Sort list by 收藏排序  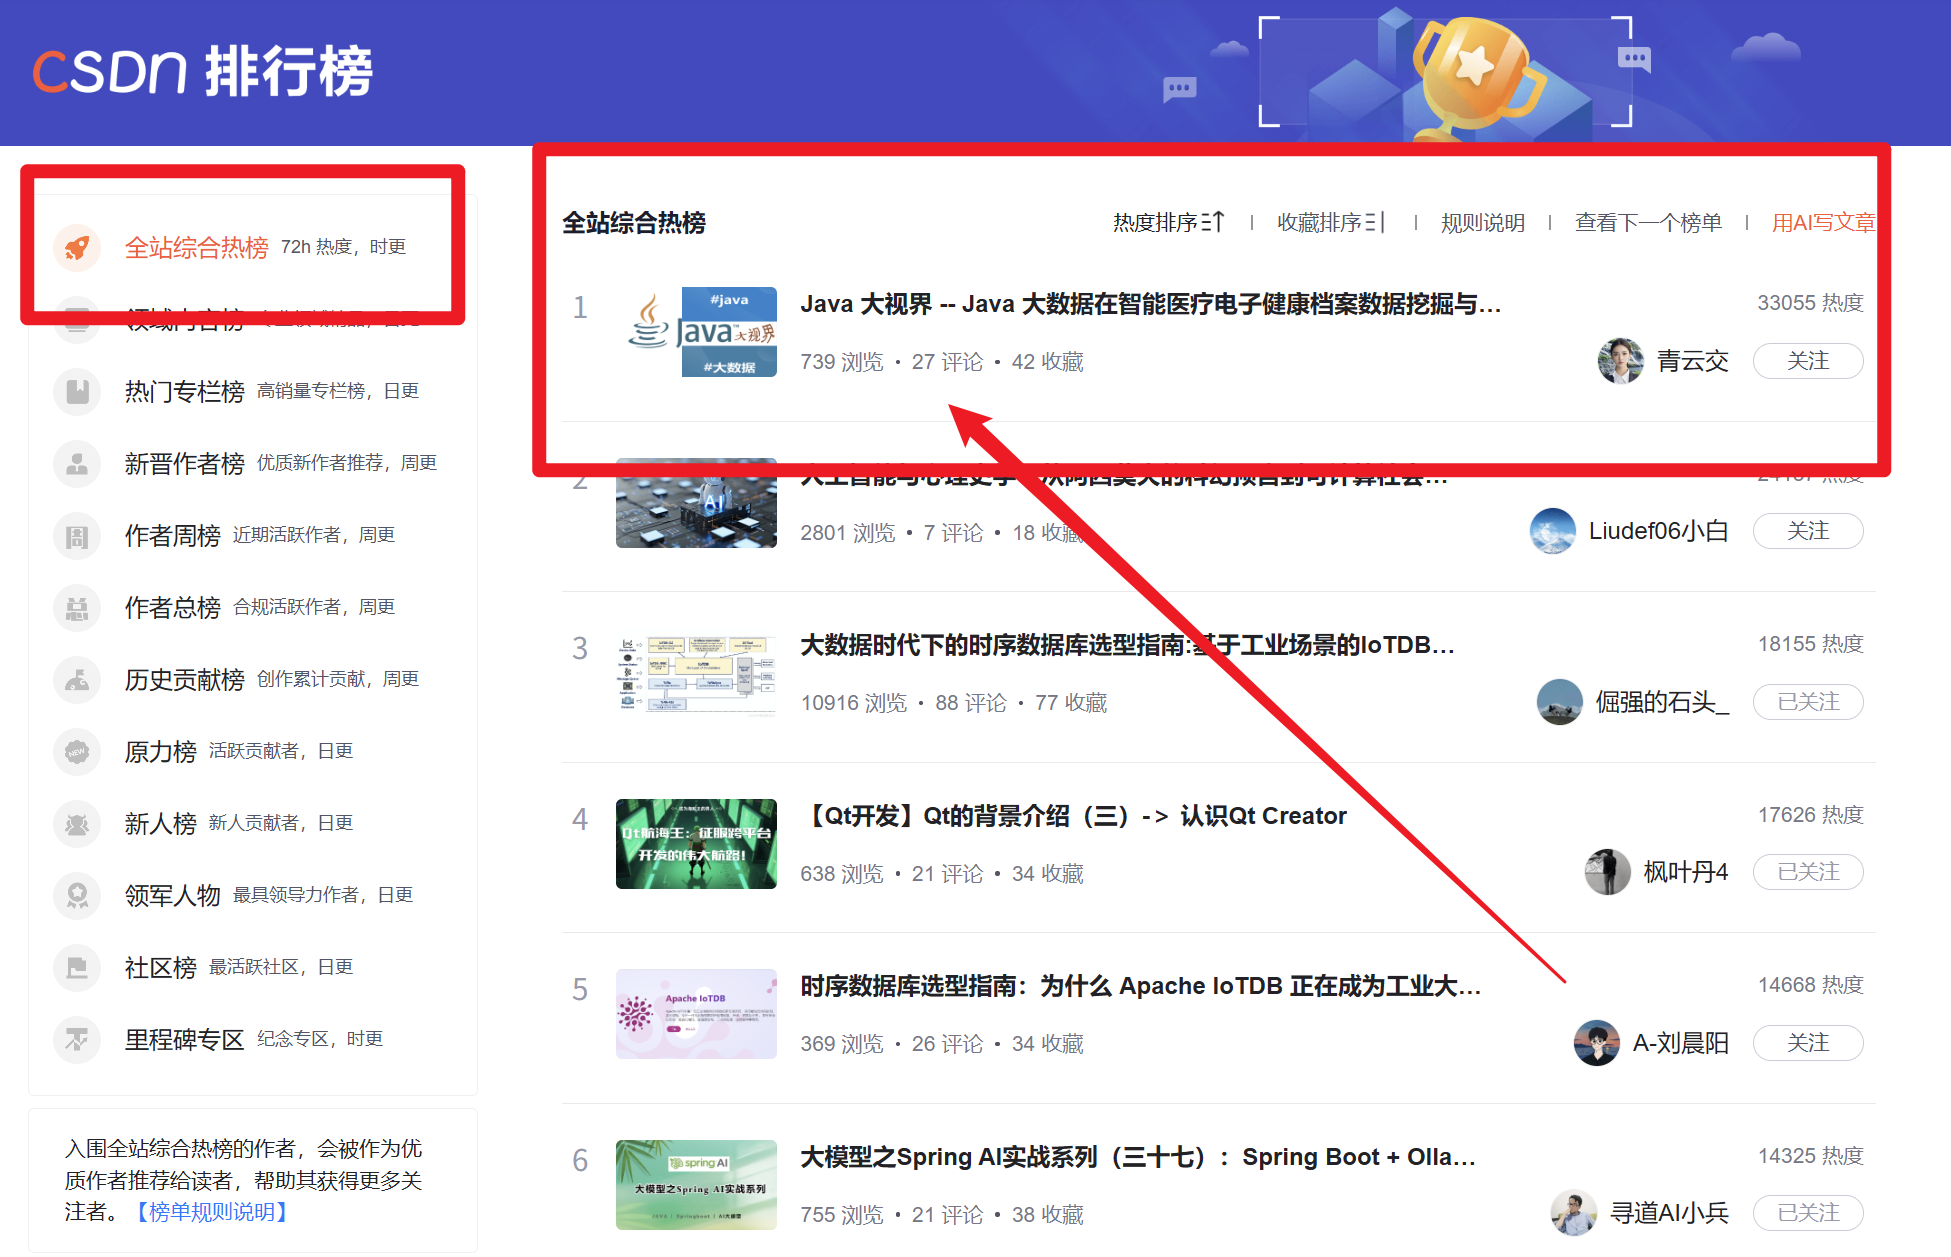(1331, 222)
